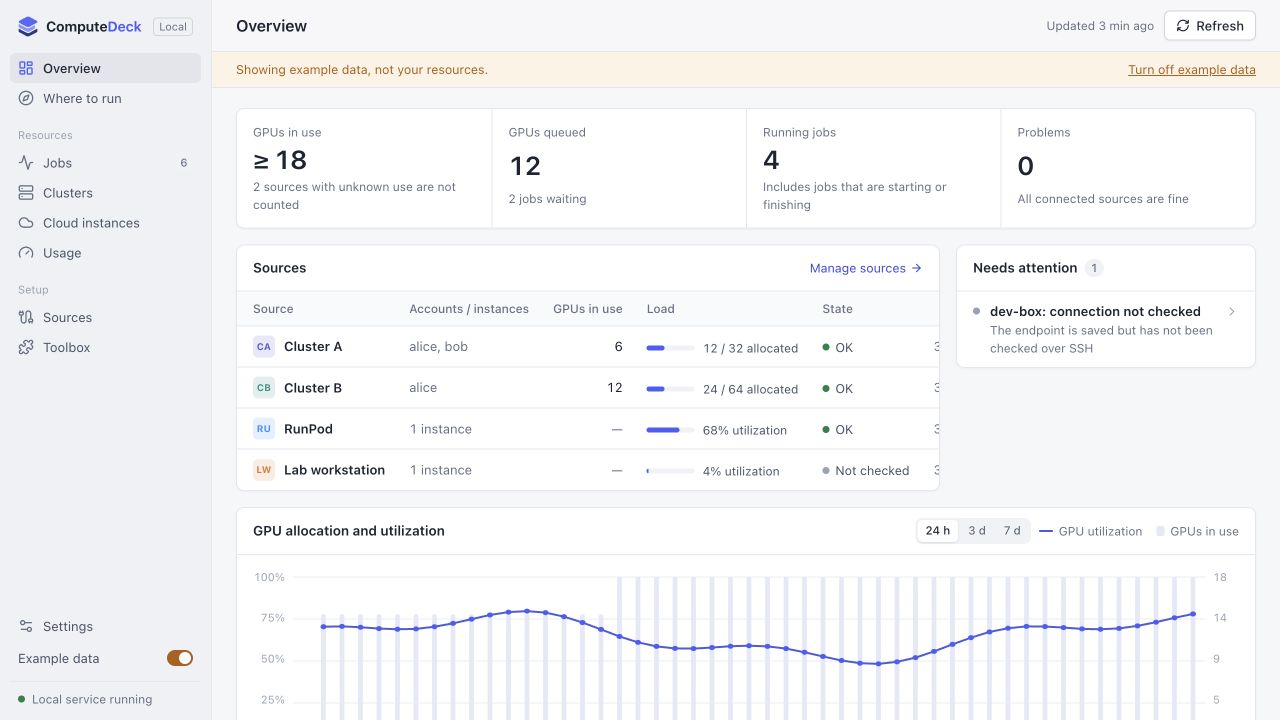This screenshot has height=720, width=1280.
Task: Click the Toolbox icon in sidebar
Action: pyautogui.click(x=26, y=347)
